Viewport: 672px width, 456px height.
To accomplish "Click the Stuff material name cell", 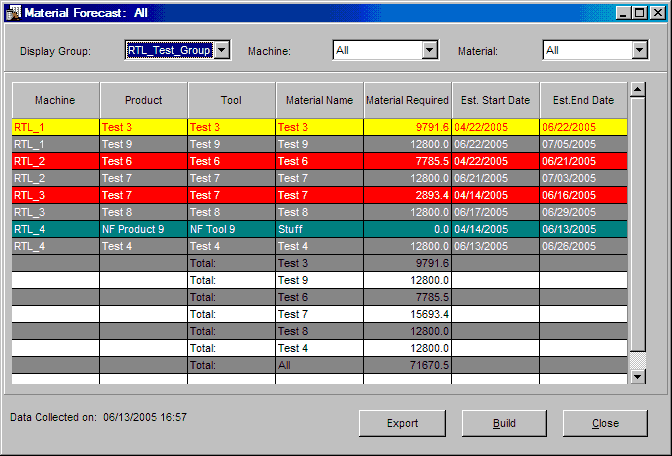I will coord(320,229).
